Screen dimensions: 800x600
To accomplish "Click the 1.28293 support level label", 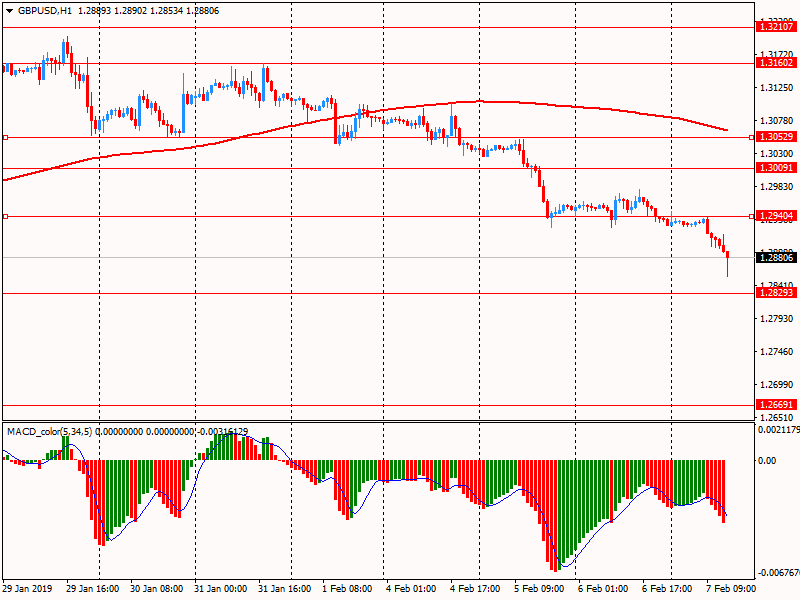I will click(x=775, y=293).
